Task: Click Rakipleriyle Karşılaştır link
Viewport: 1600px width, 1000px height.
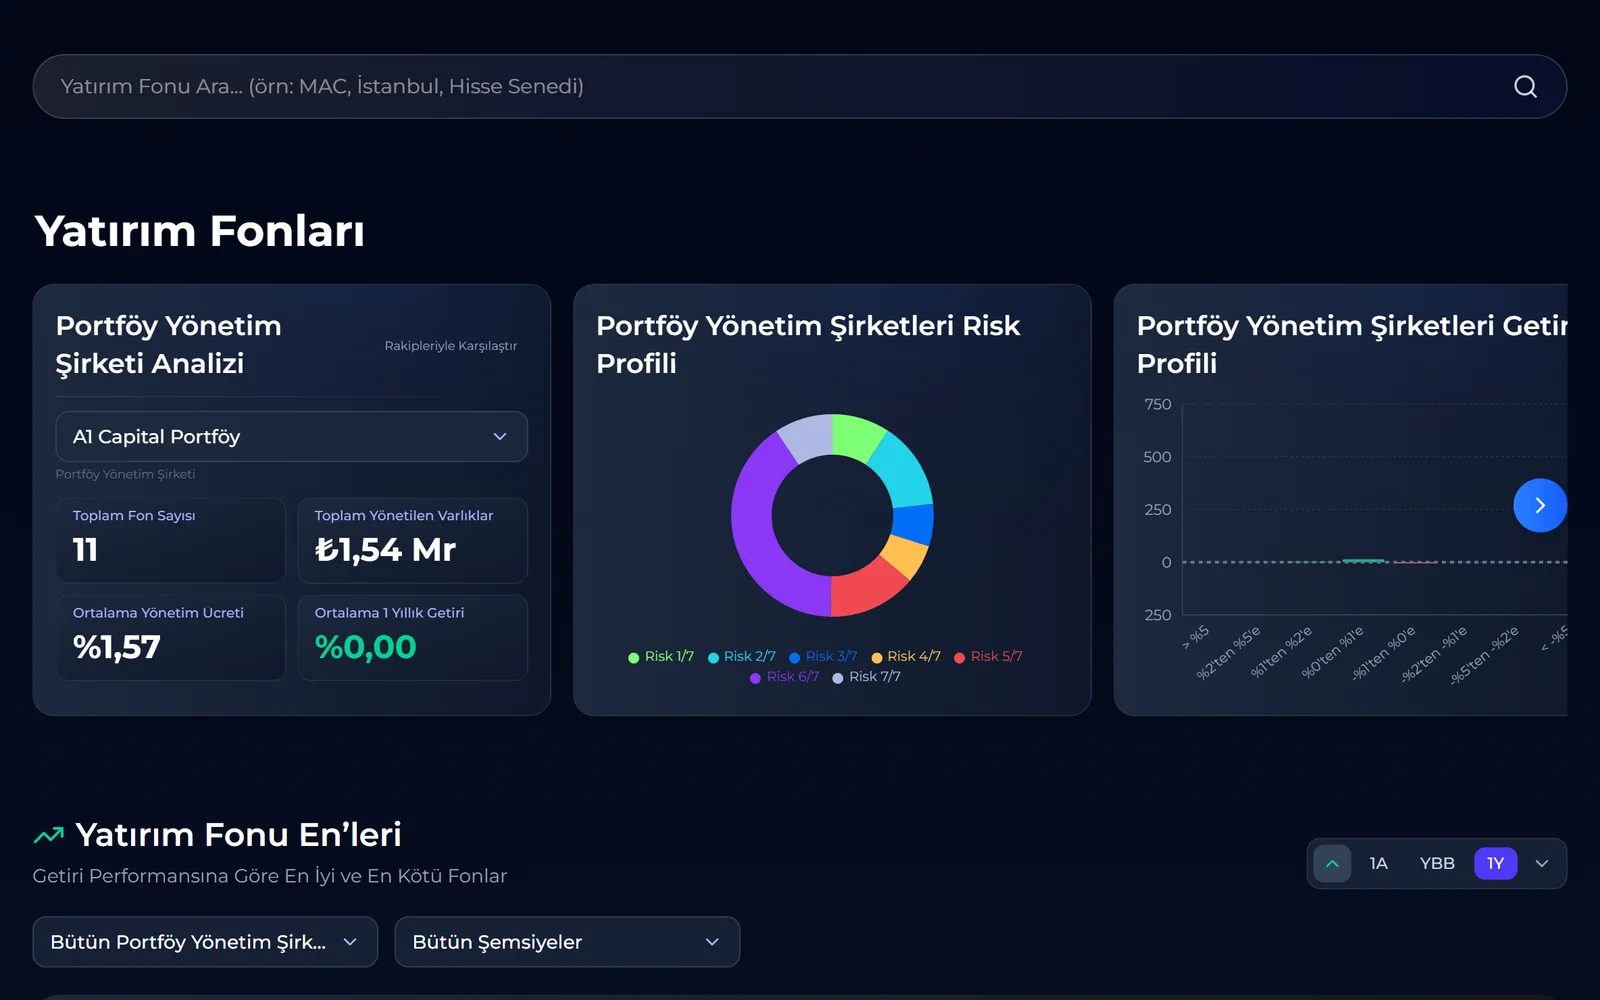Action: point(451,346)
